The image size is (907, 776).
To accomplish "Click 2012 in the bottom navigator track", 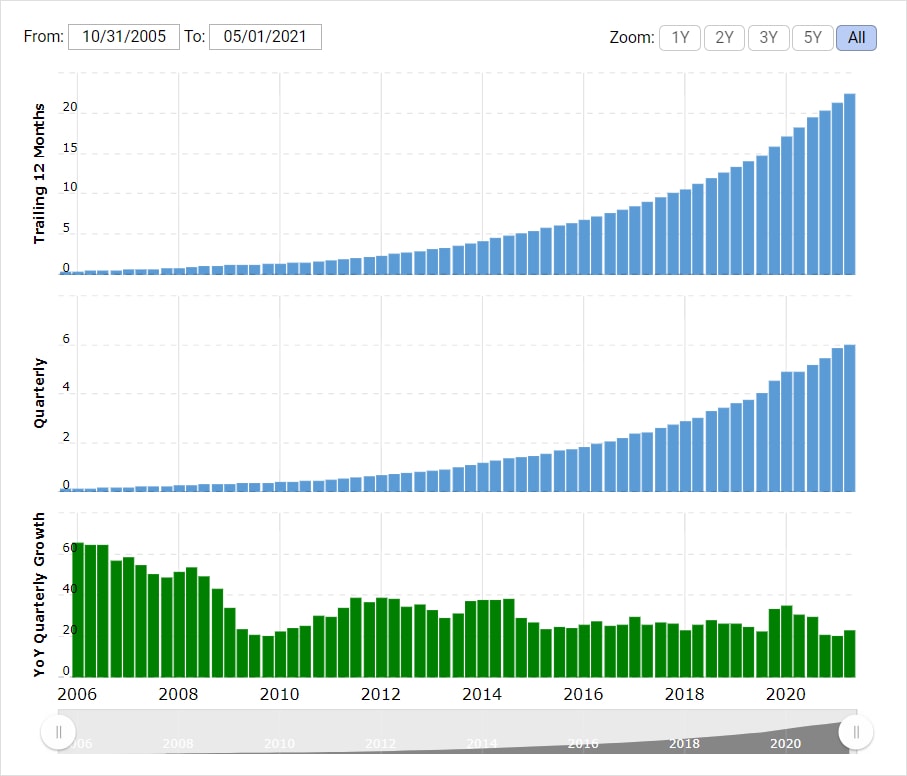I will click(380, 744).
